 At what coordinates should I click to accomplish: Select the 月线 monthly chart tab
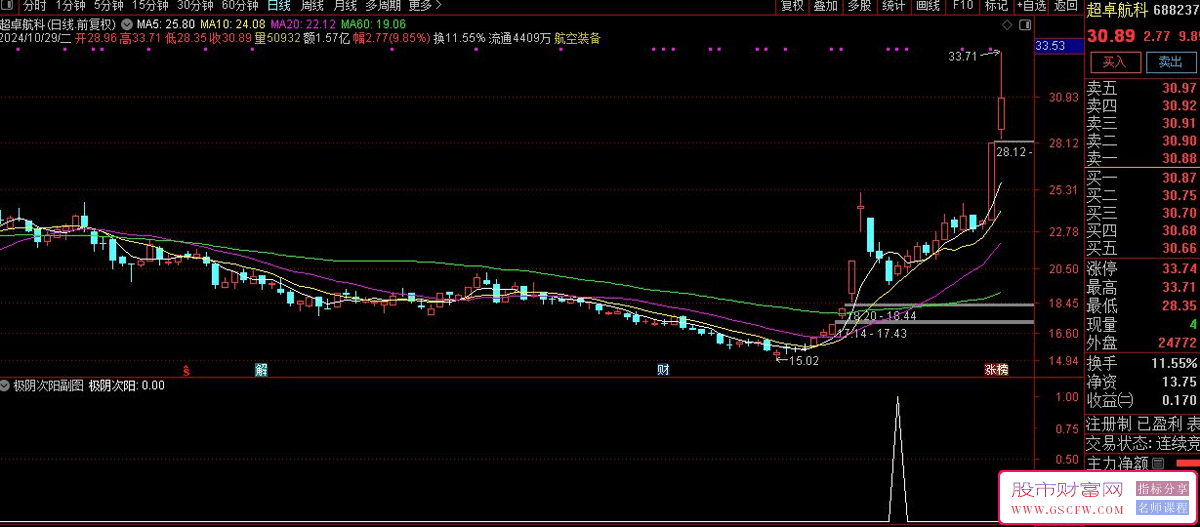tap(345, 6)
